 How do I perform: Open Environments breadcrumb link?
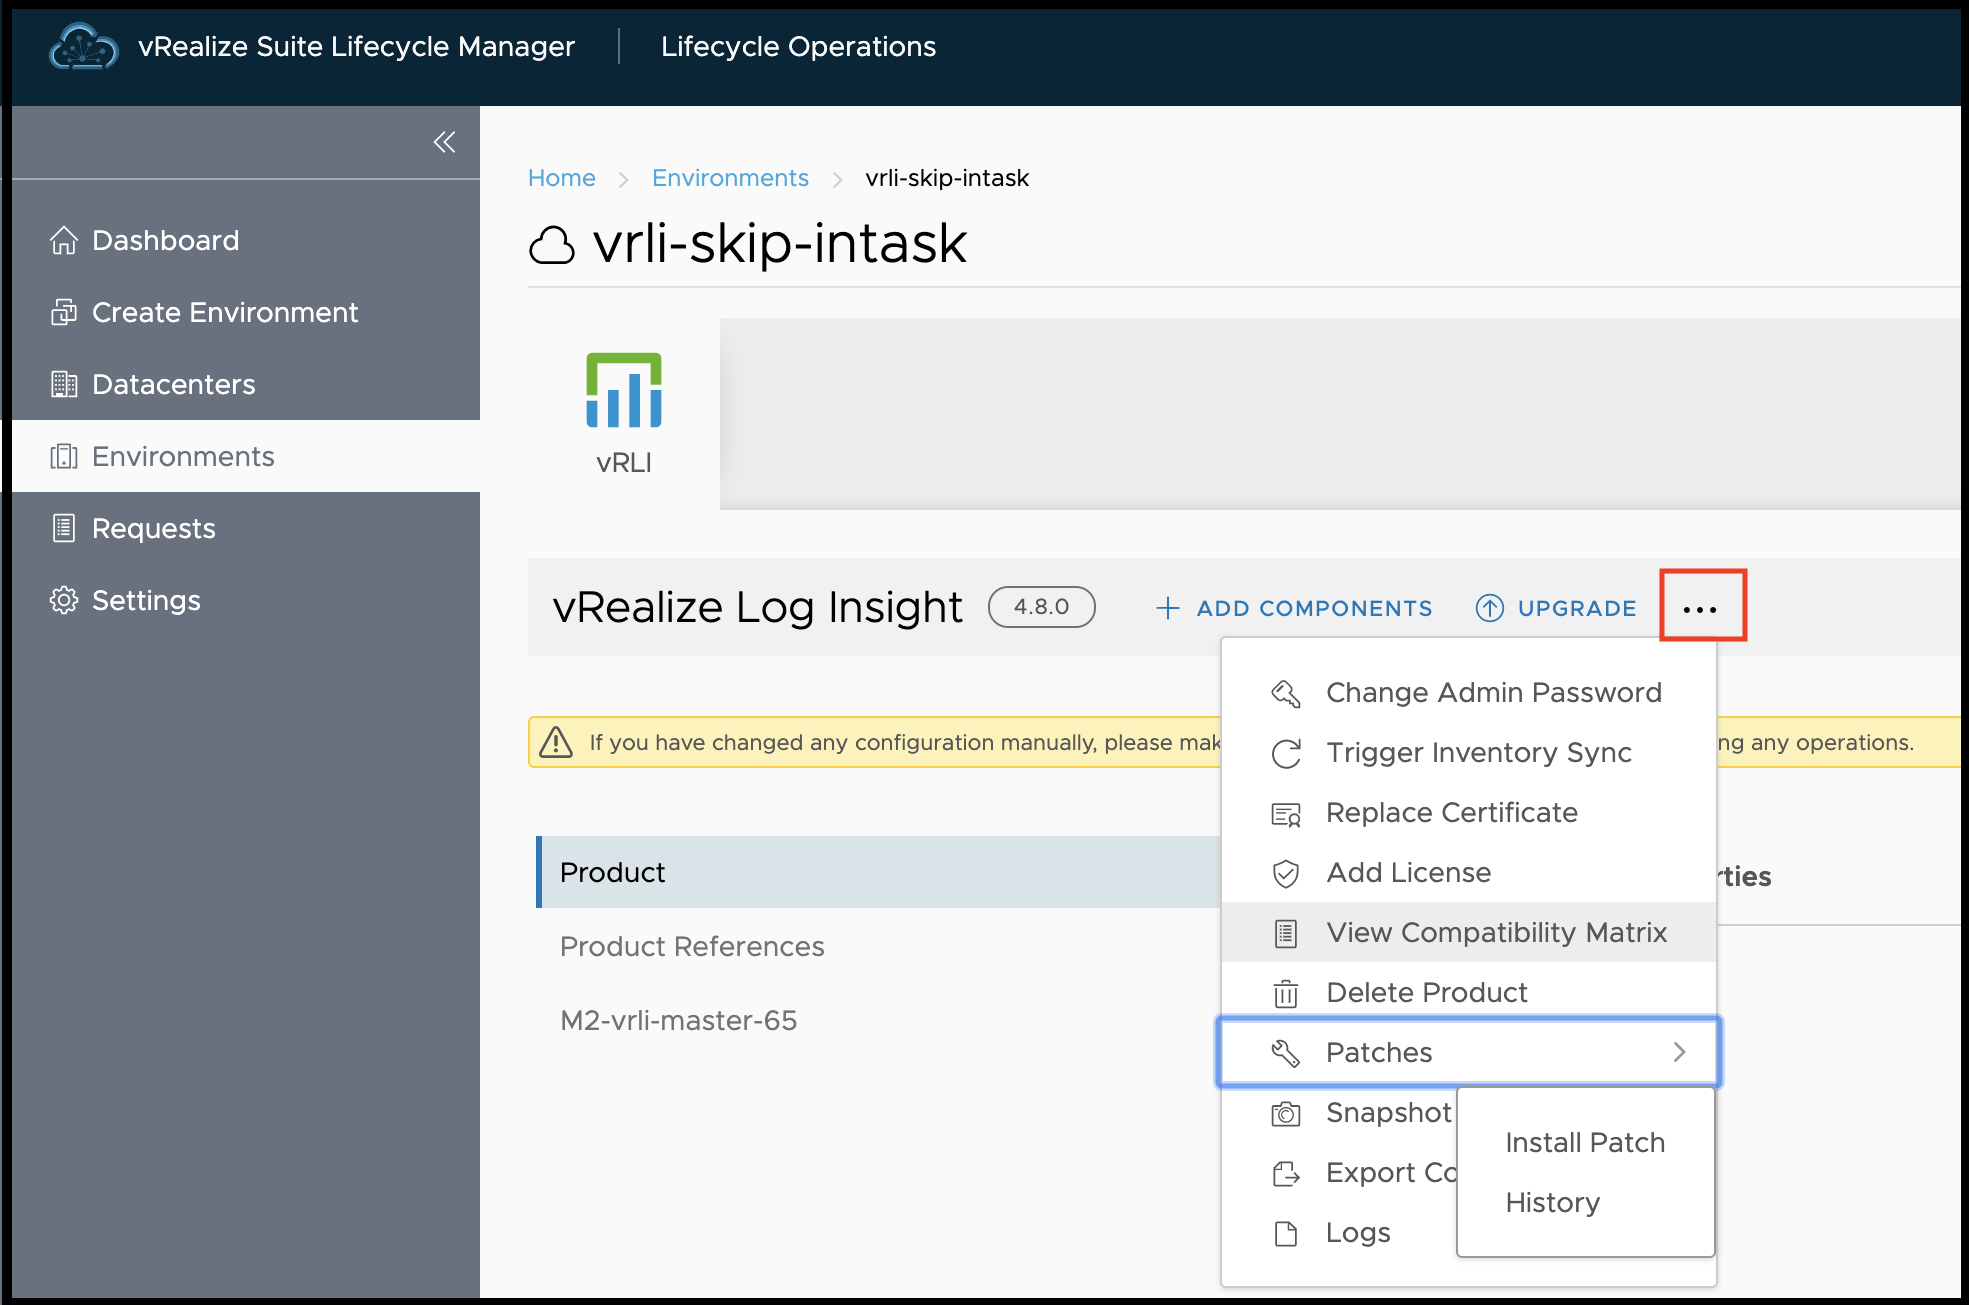pyautogui.click(x=730, y=178)
